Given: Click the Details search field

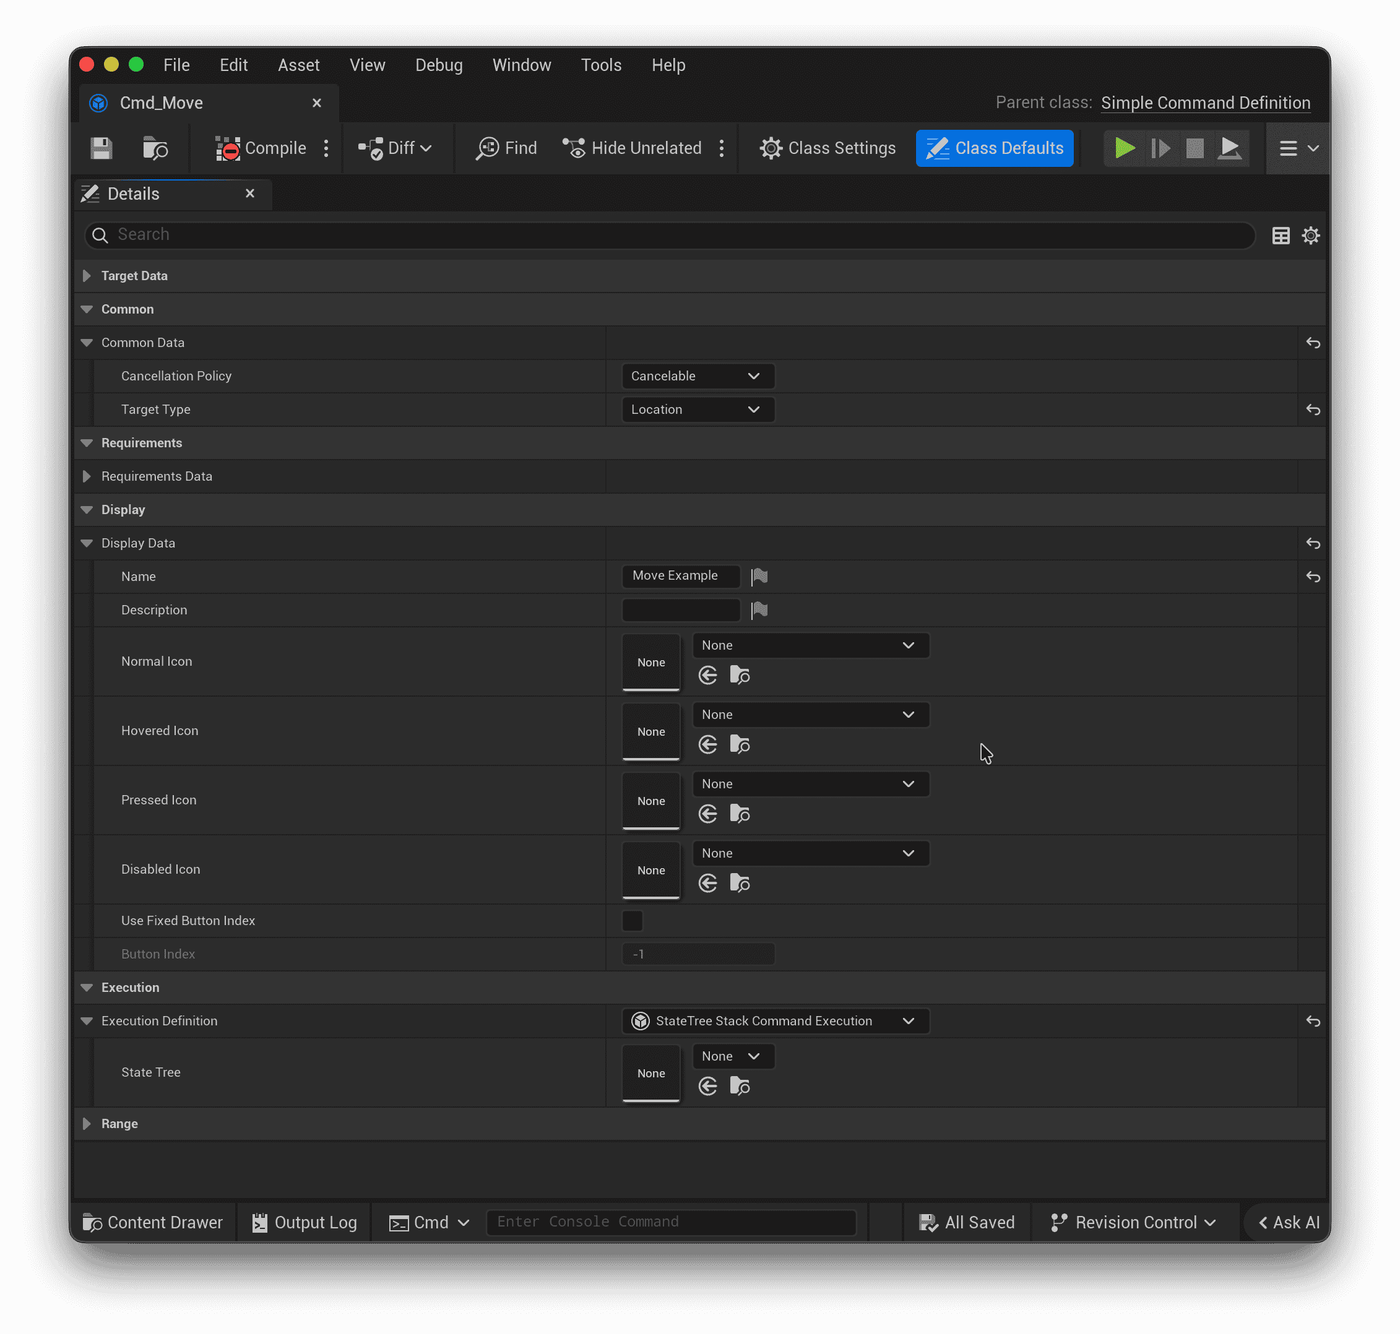Looking at the screenshot, I should [670, 235].
